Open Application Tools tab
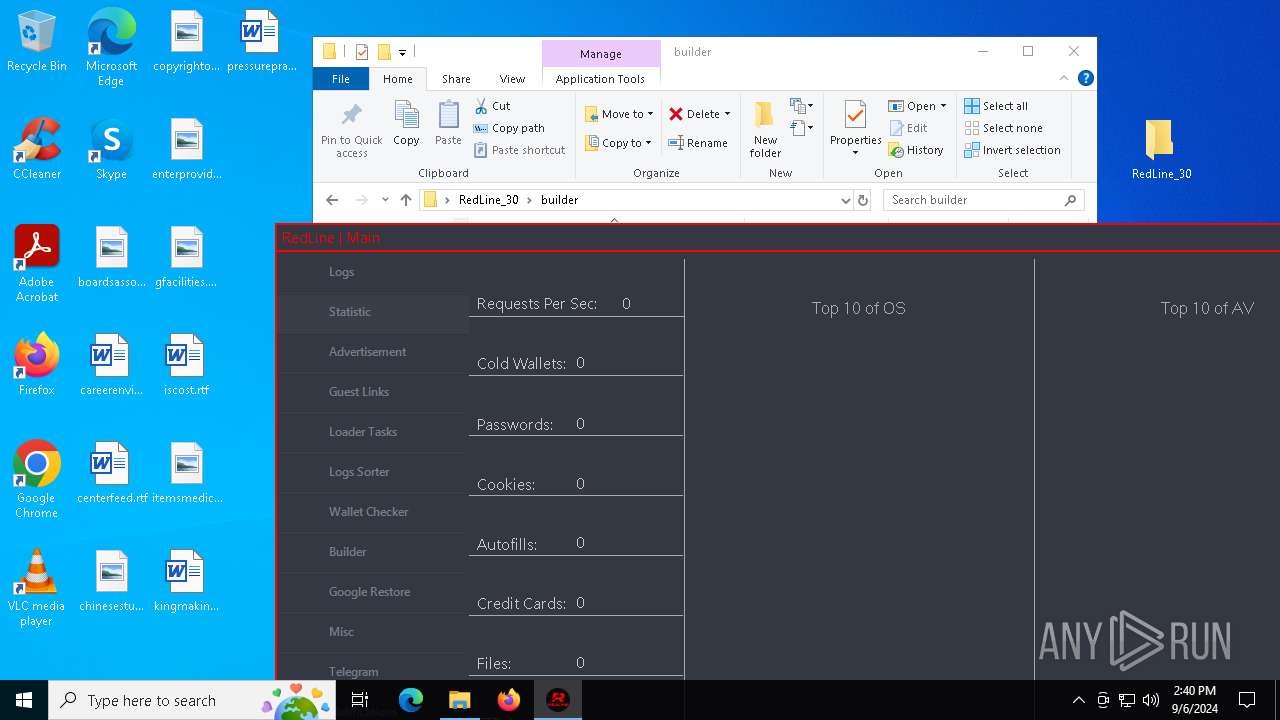This screenshot has height=720, width=1280. [600, 79]
